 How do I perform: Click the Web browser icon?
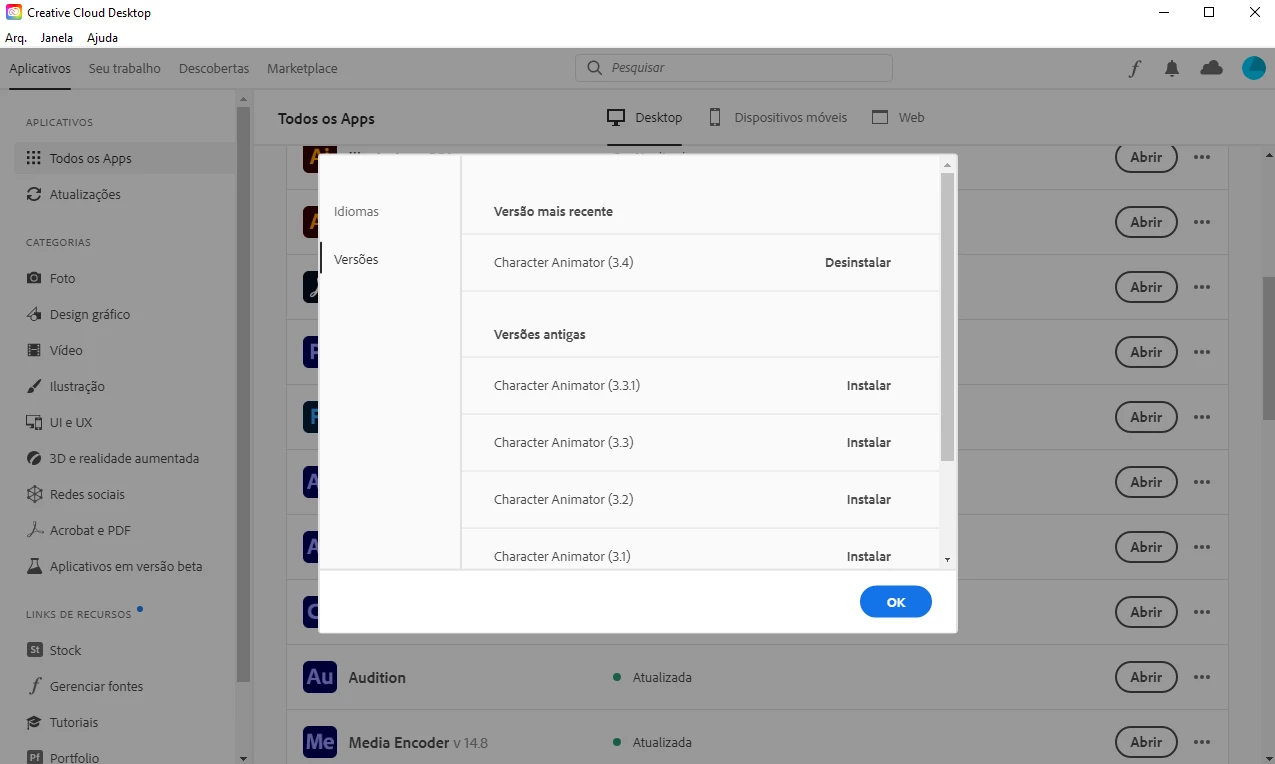pyautogui.click(x=880, y=117)
